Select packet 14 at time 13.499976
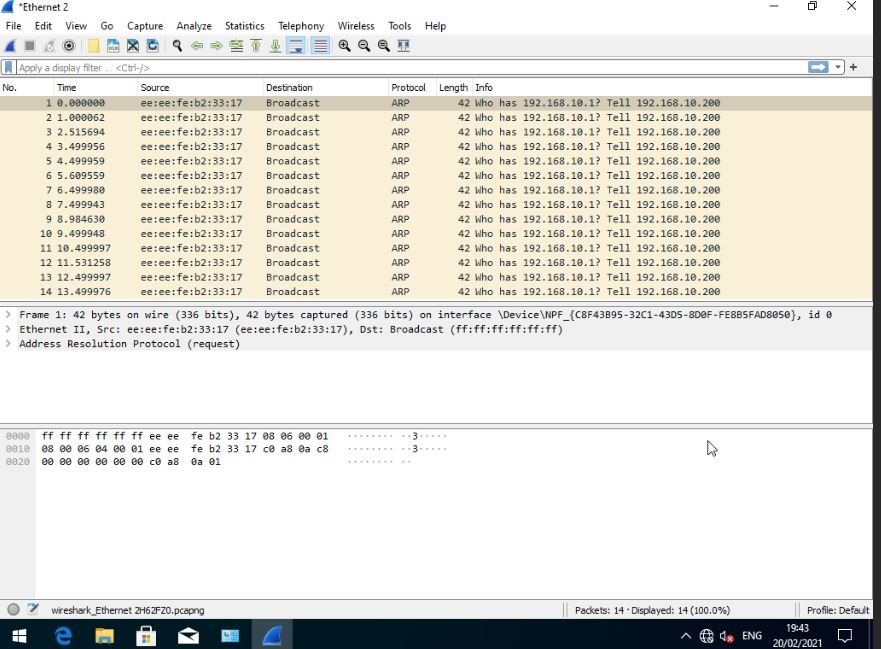Viewport: 881px width, 649px height. (x=436, y=292)
